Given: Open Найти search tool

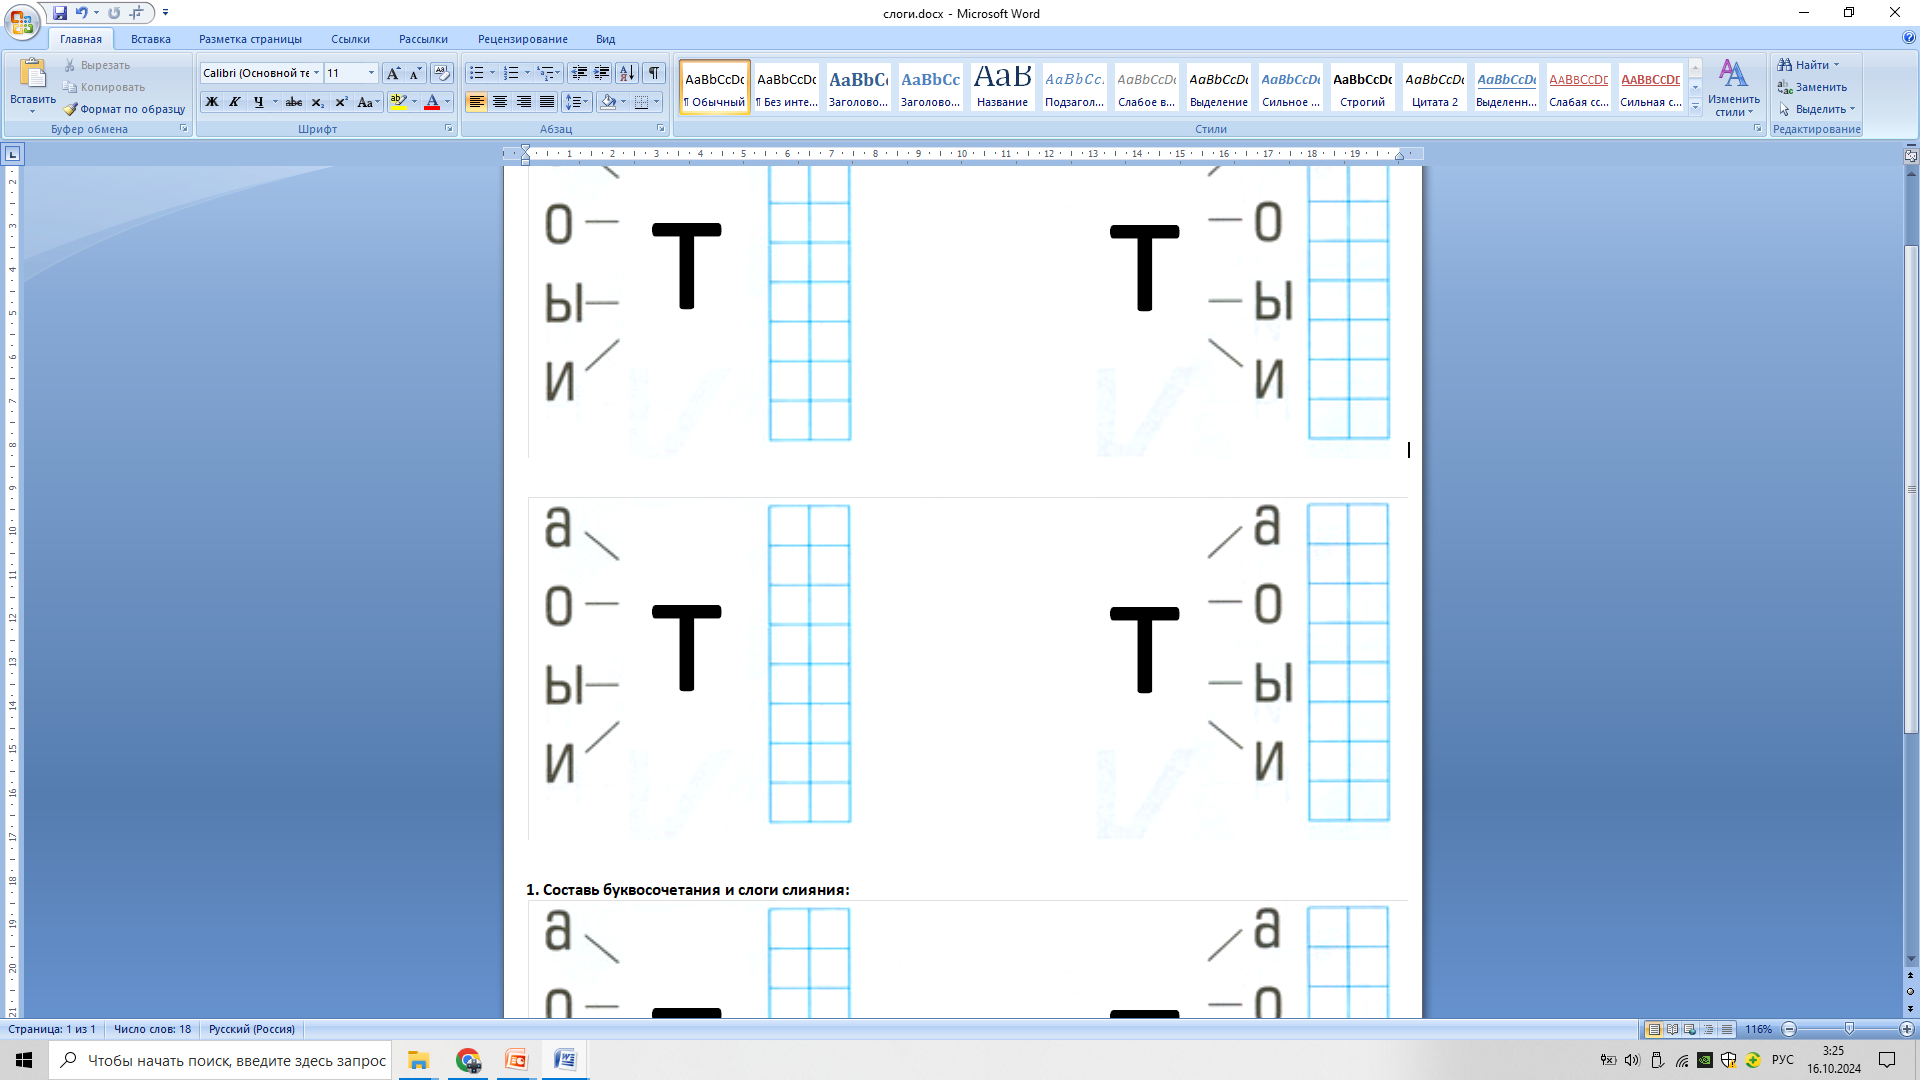Looking at the screenshot, I should click(1808, 65).
